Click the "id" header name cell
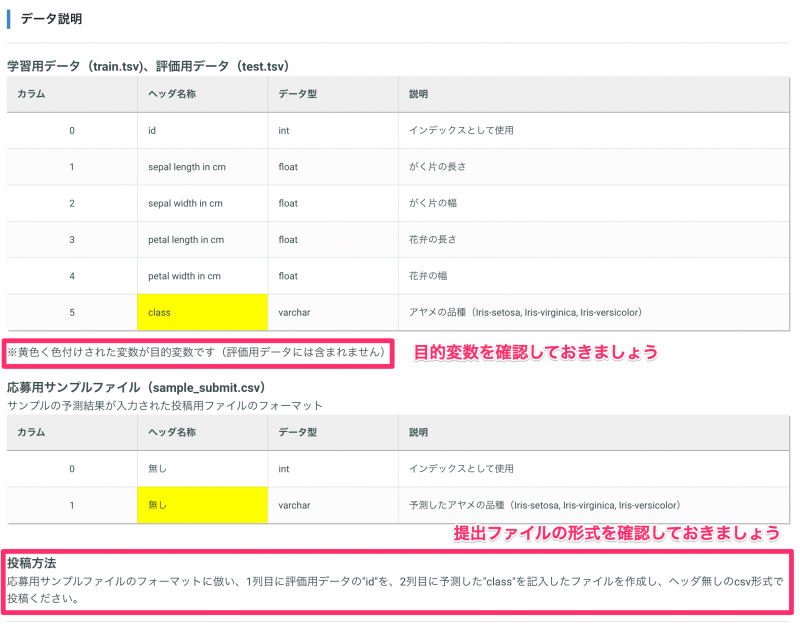The image size is (800, 628). 152,130
